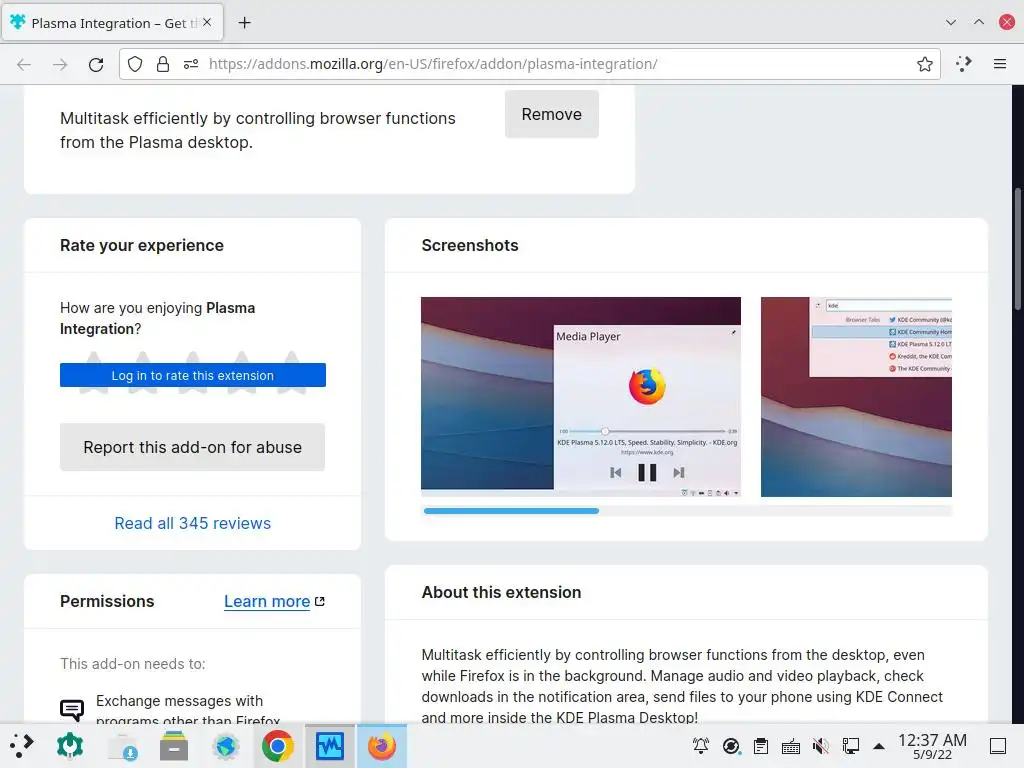Bookmark this page with the star
This screenshot has width=1024, height=768.
tap(925, 64)
